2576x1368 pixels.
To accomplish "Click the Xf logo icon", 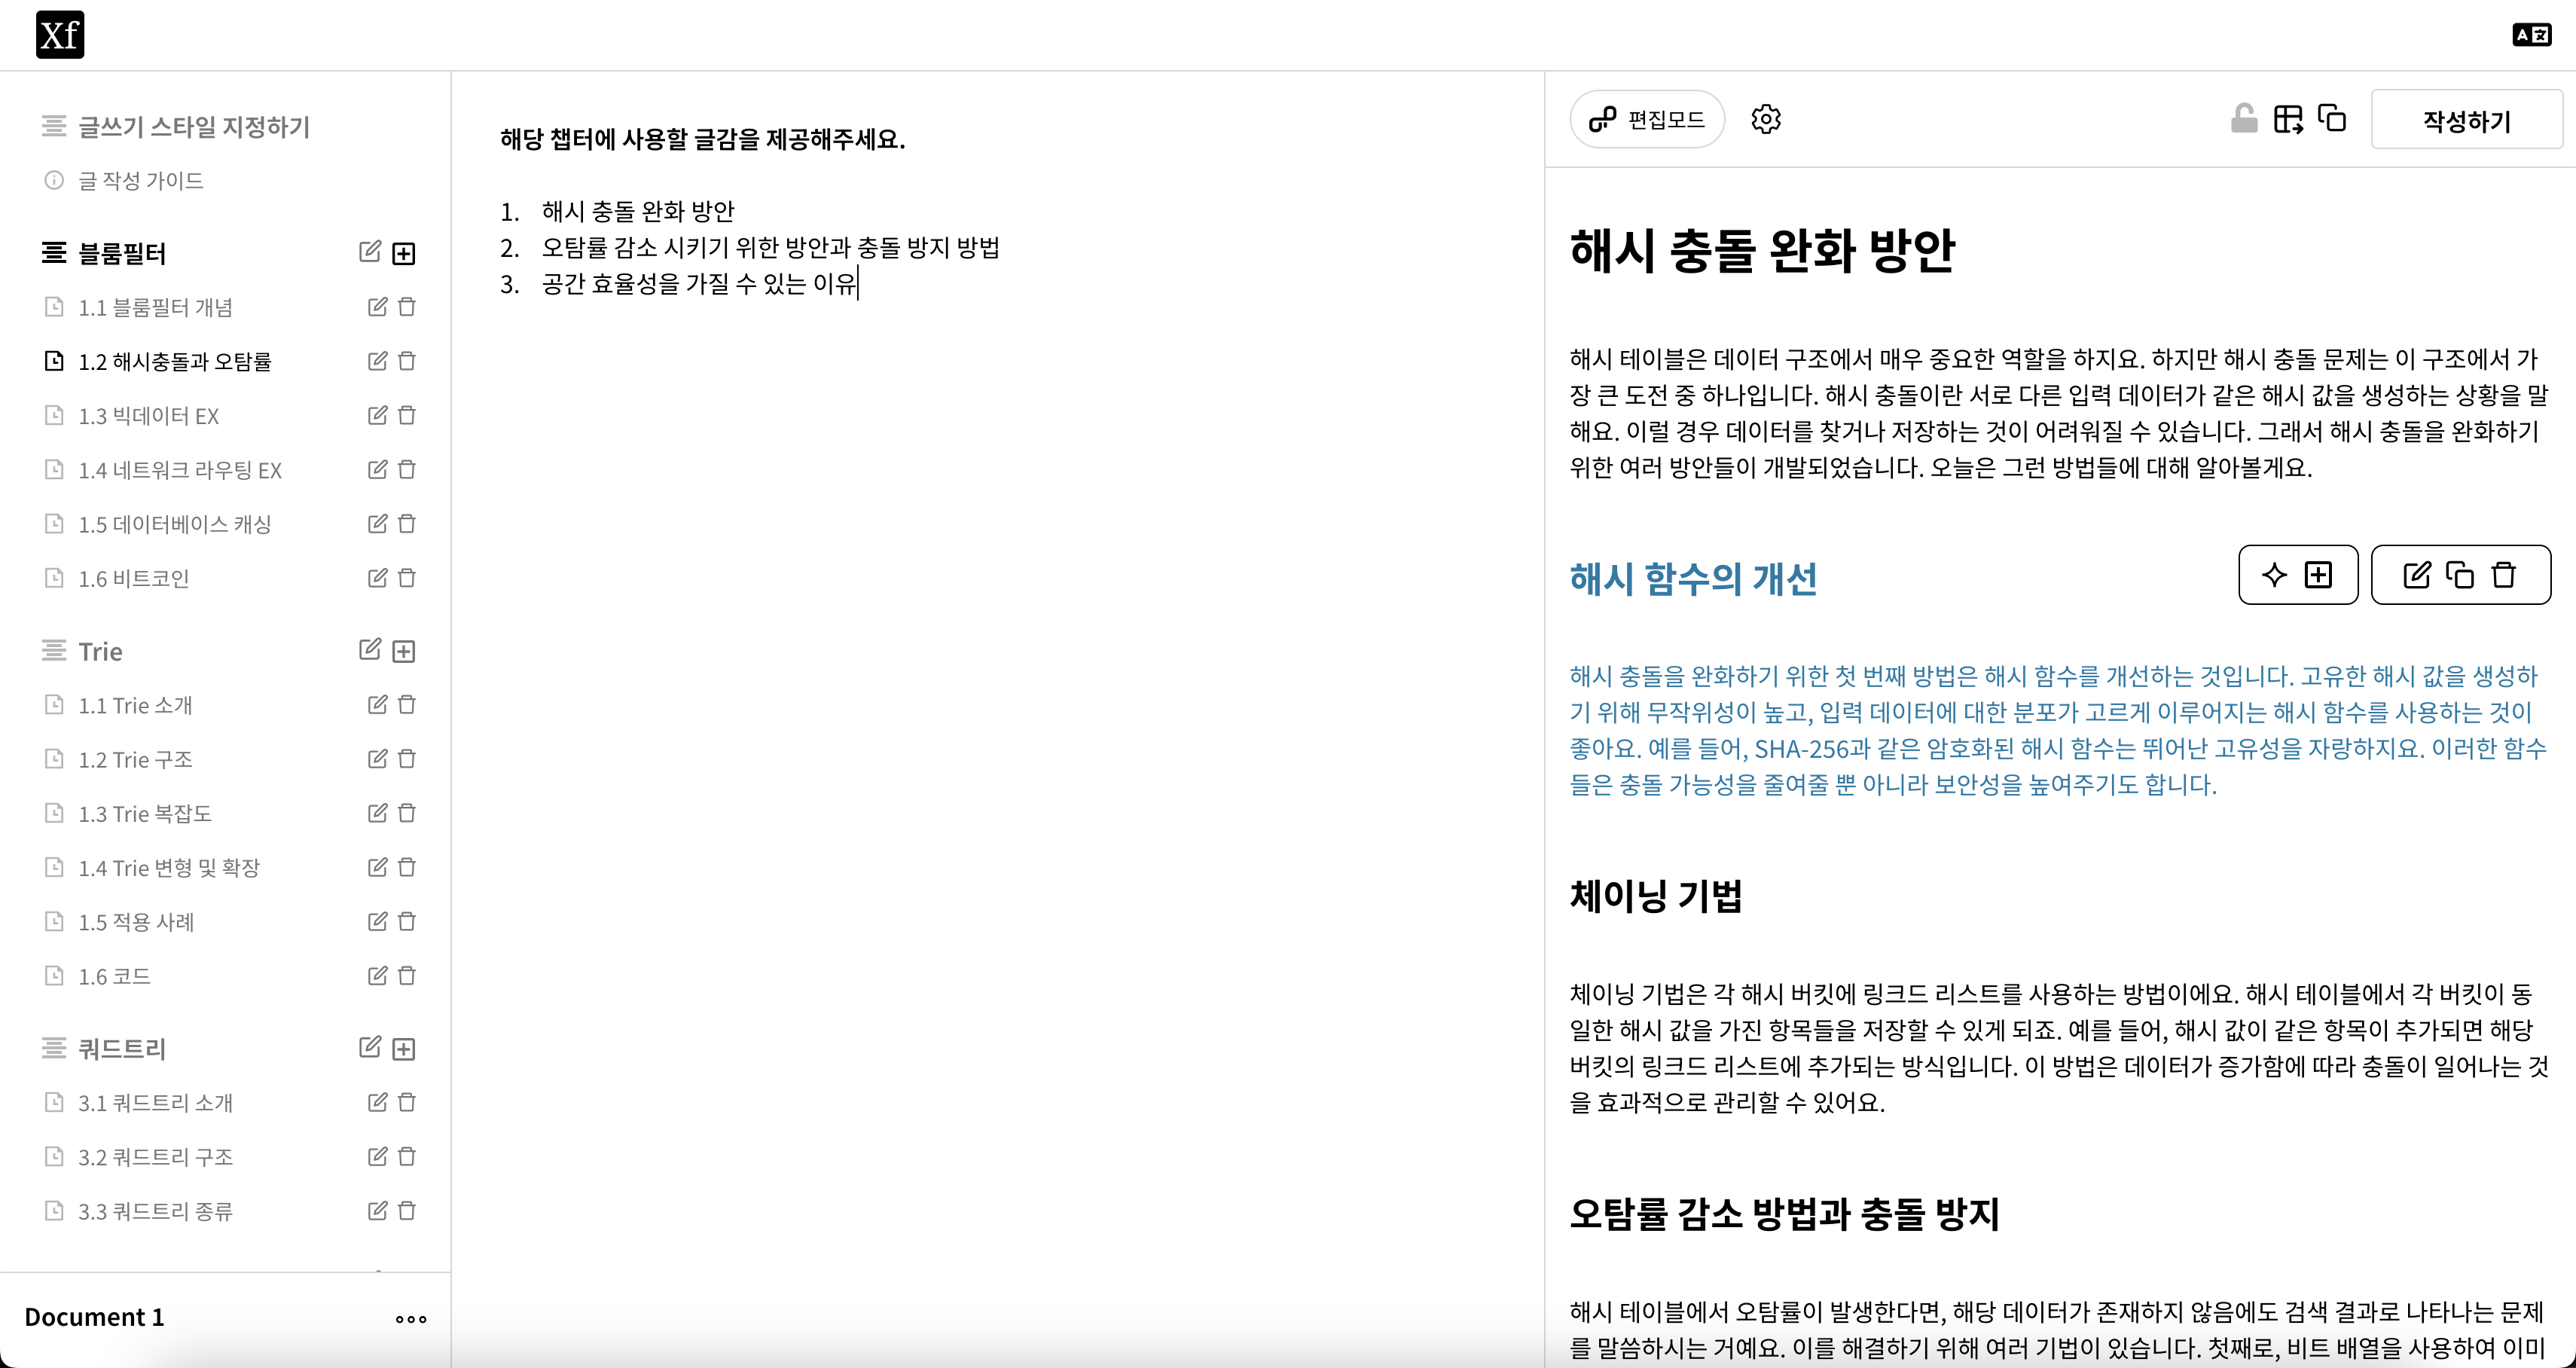I will coord(60,35).
